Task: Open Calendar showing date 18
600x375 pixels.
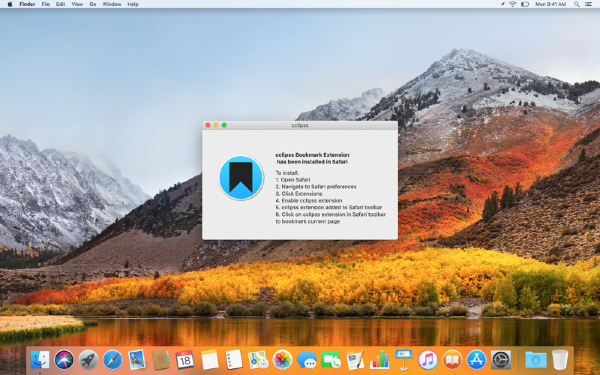Action: point(185,360)
